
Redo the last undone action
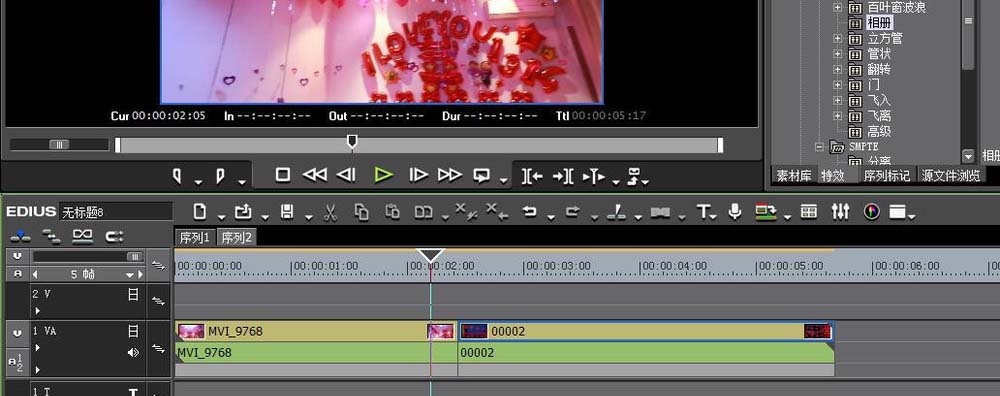(x=573, y=212)
